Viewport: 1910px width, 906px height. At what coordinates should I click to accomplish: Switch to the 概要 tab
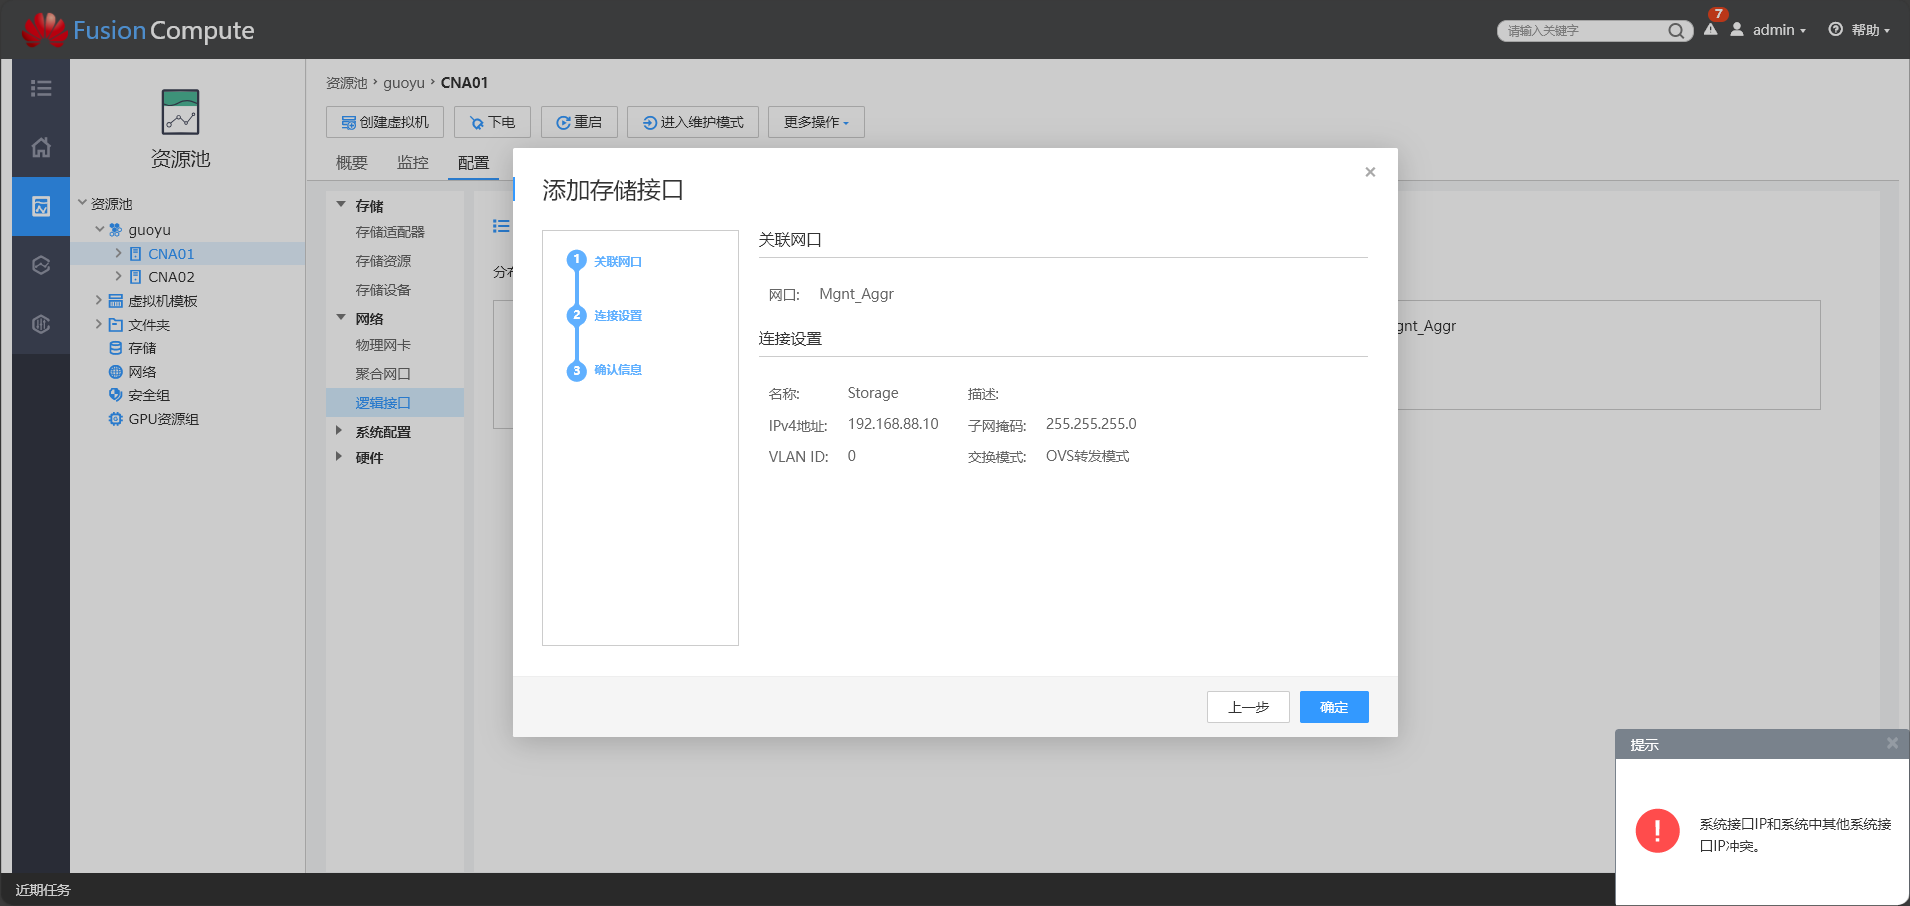352,163
